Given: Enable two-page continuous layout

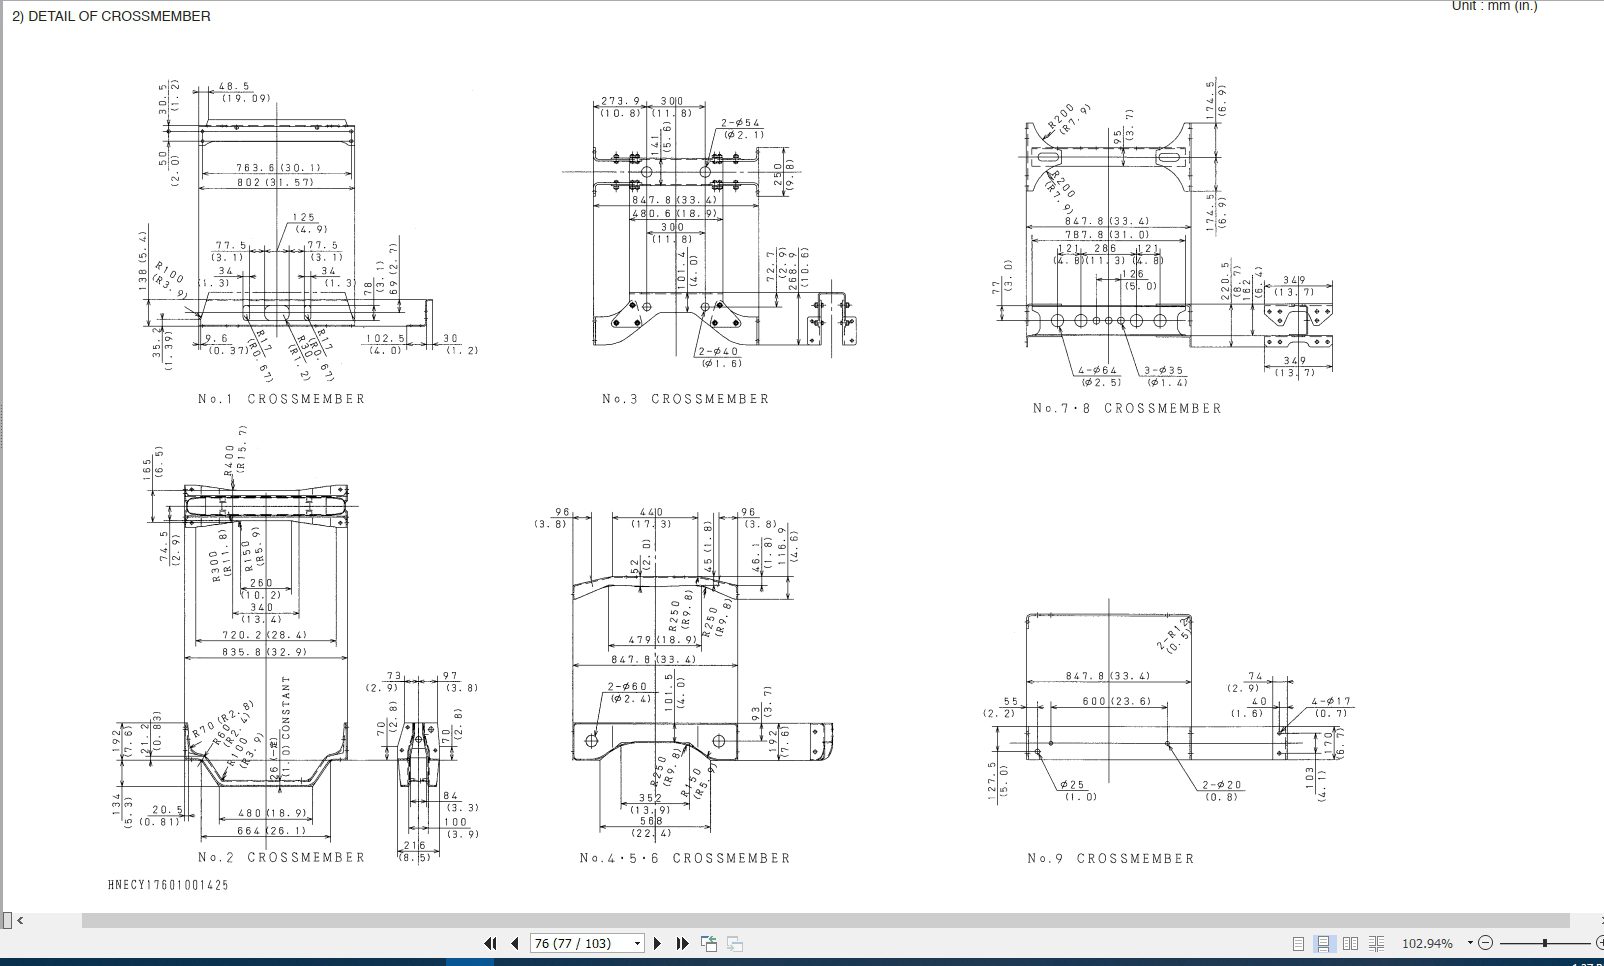Looking at the screenshot, I should (1377, 943).
